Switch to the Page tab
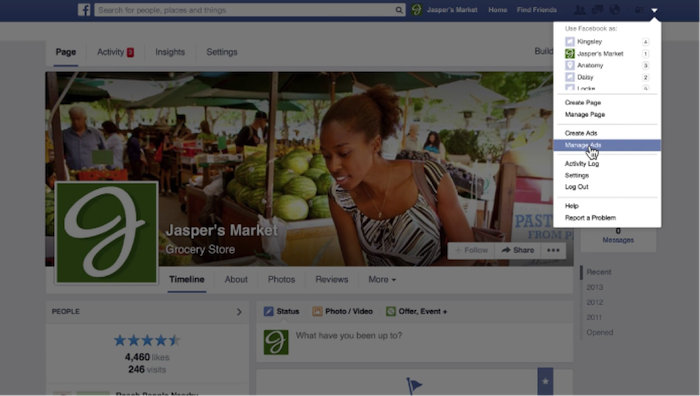700x396 pixels. click(66, 52)
